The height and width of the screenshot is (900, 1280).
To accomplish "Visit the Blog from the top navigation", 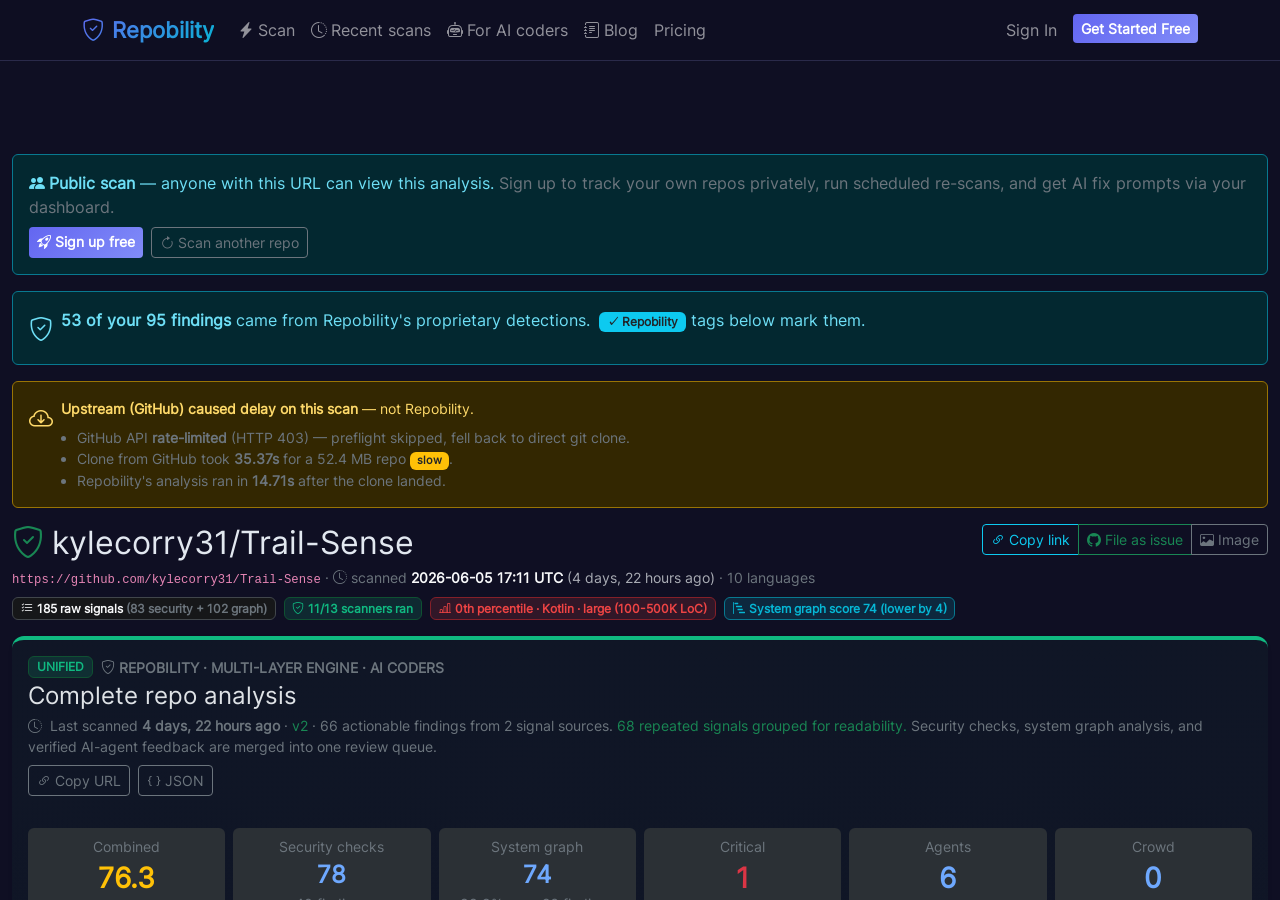I will [611, 30].
